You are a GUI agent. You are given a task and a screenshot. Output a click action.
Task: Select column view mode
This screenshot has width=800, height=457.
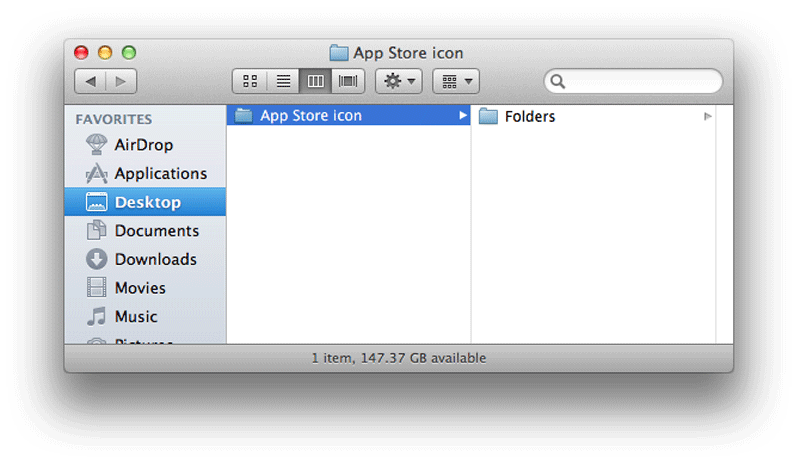click(315, 81)
